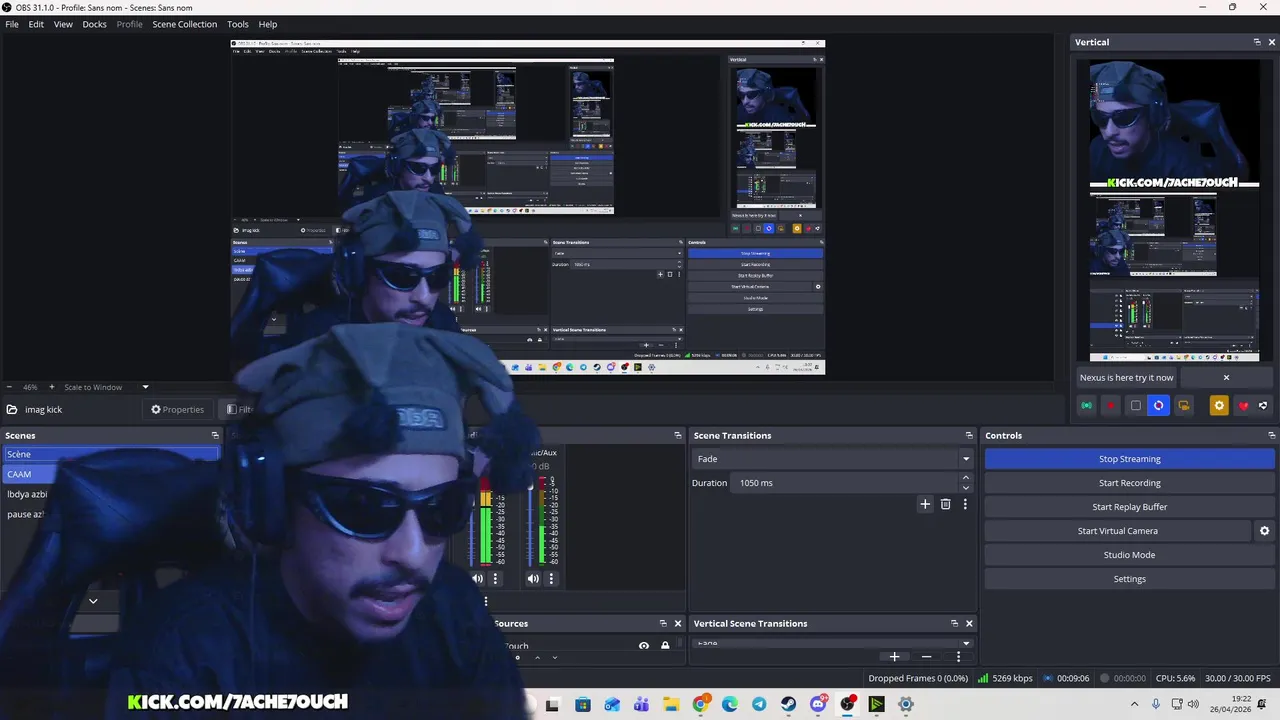This screenshot has width=1280, height=720.
Task: Float the Scene Transitions dock
Action: click(x=968, y=435)
